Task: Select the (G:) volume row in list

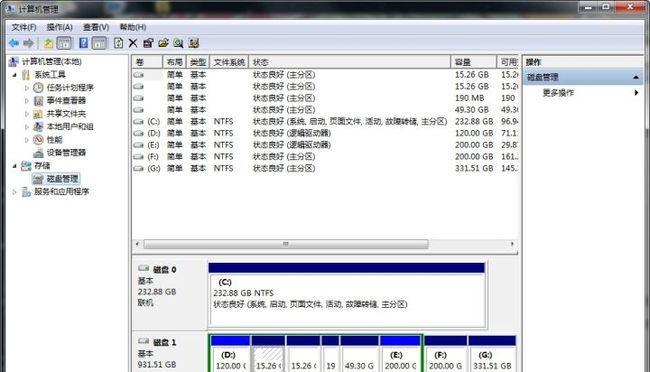Action: coord(325,168)
